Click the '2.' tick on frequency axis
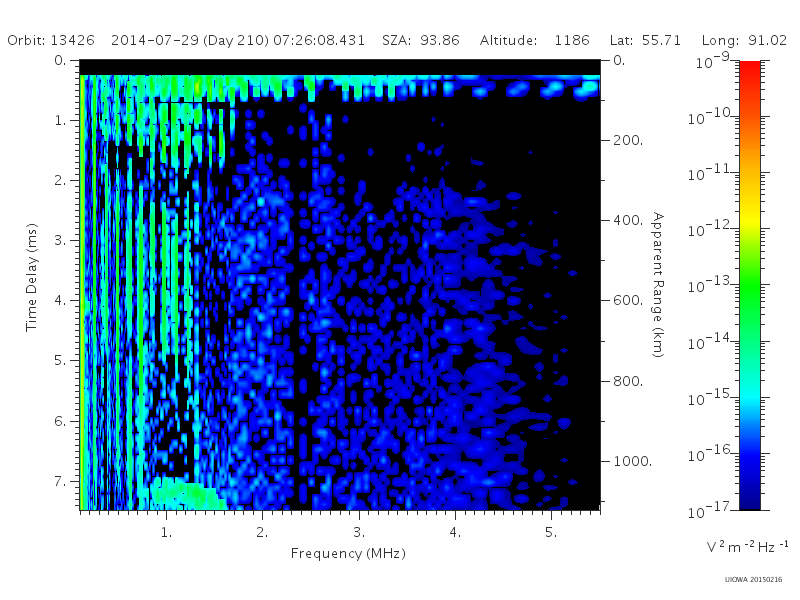 click(x=262, y=533)
